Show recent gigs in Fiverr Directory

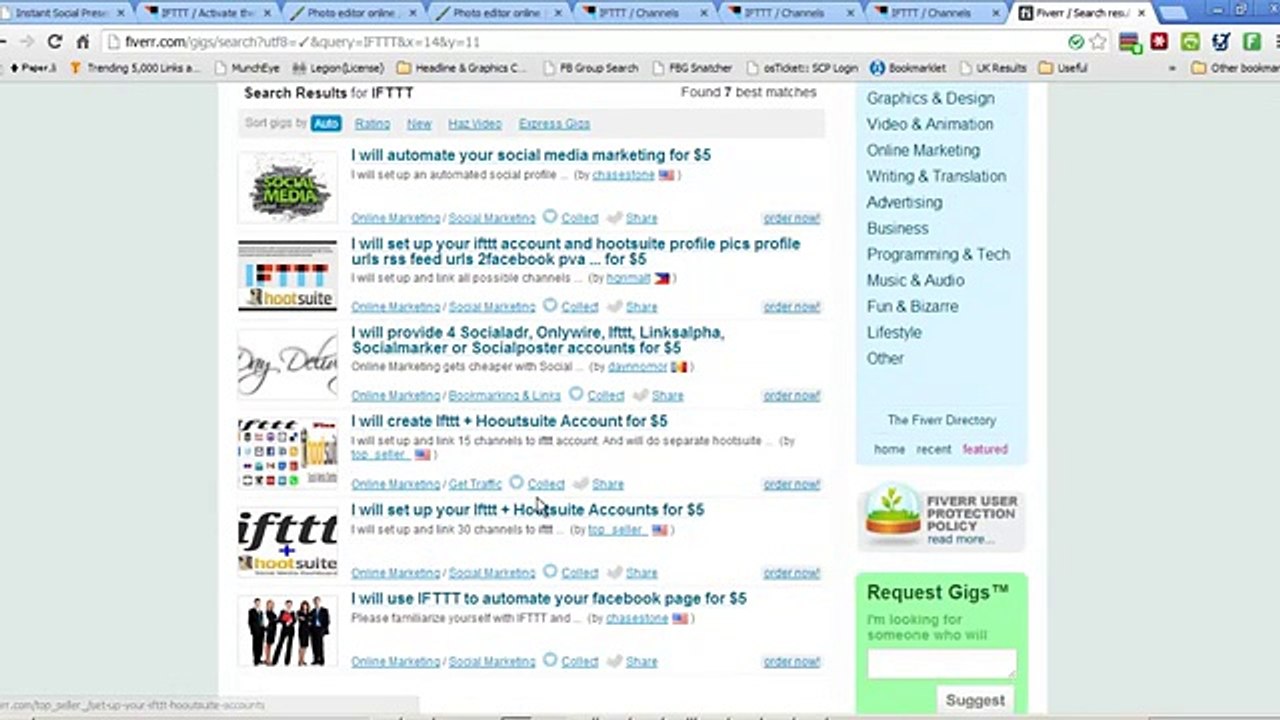tap(934, 449)
